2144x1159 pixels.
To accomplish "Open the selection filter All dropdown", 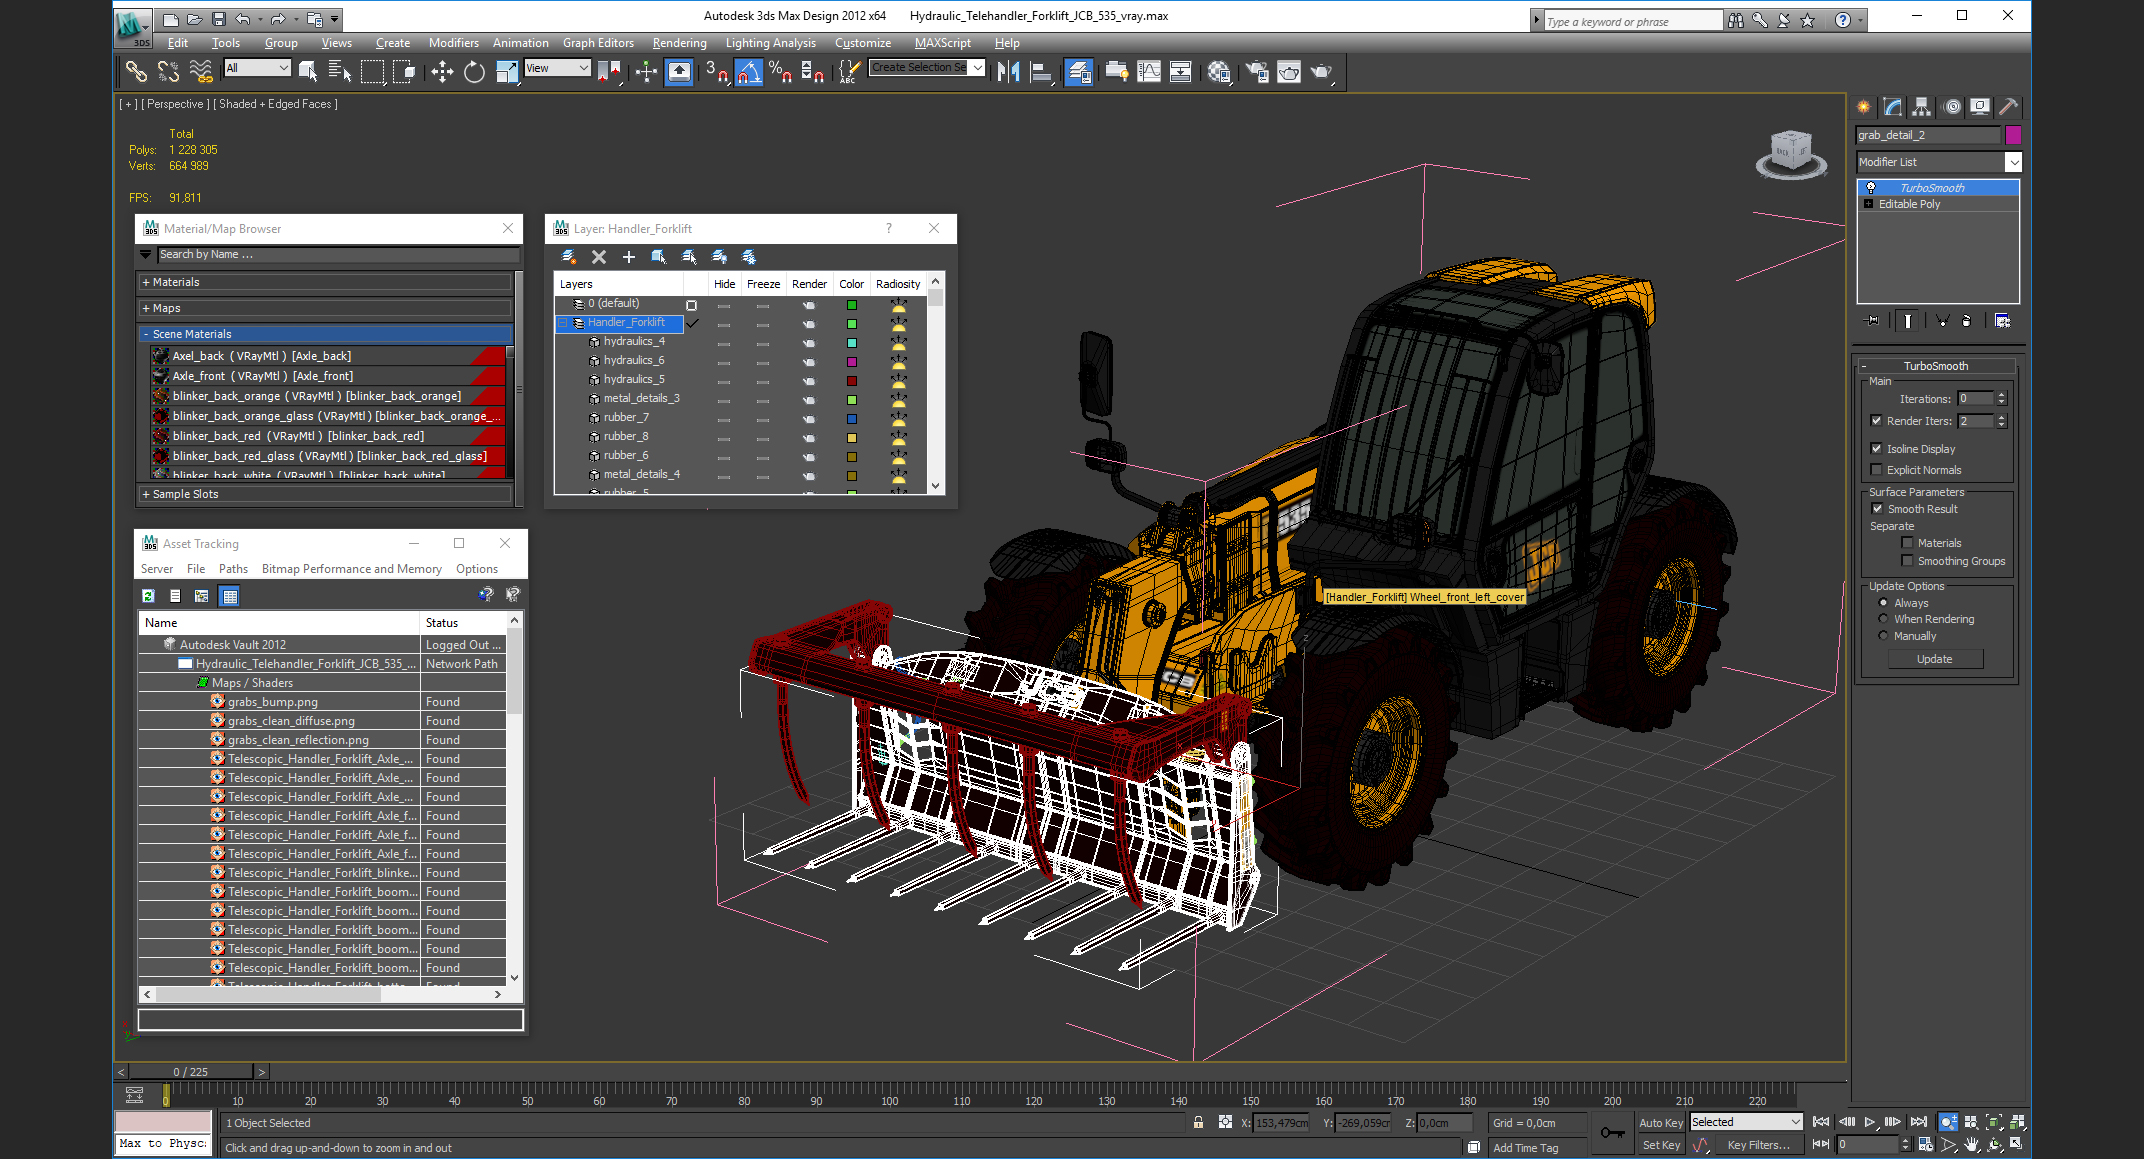I will 257,68.
